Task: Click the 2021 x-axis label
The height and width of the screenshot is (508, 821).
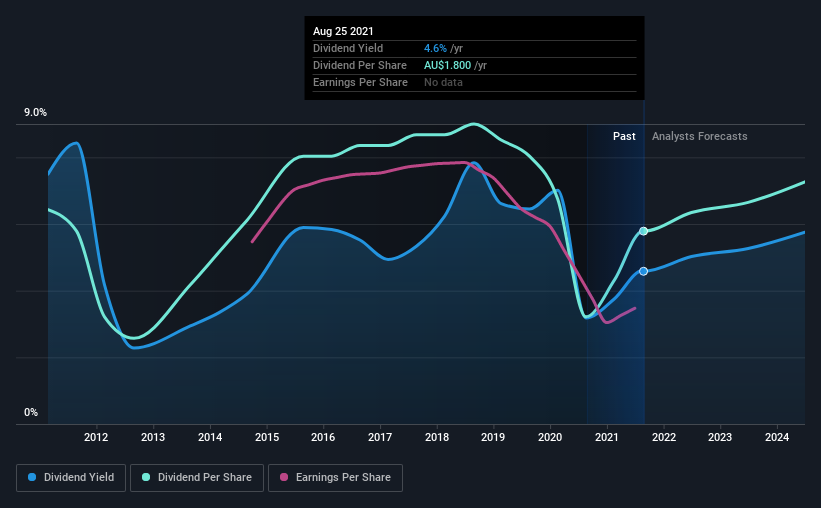Action: click(607, 437)
